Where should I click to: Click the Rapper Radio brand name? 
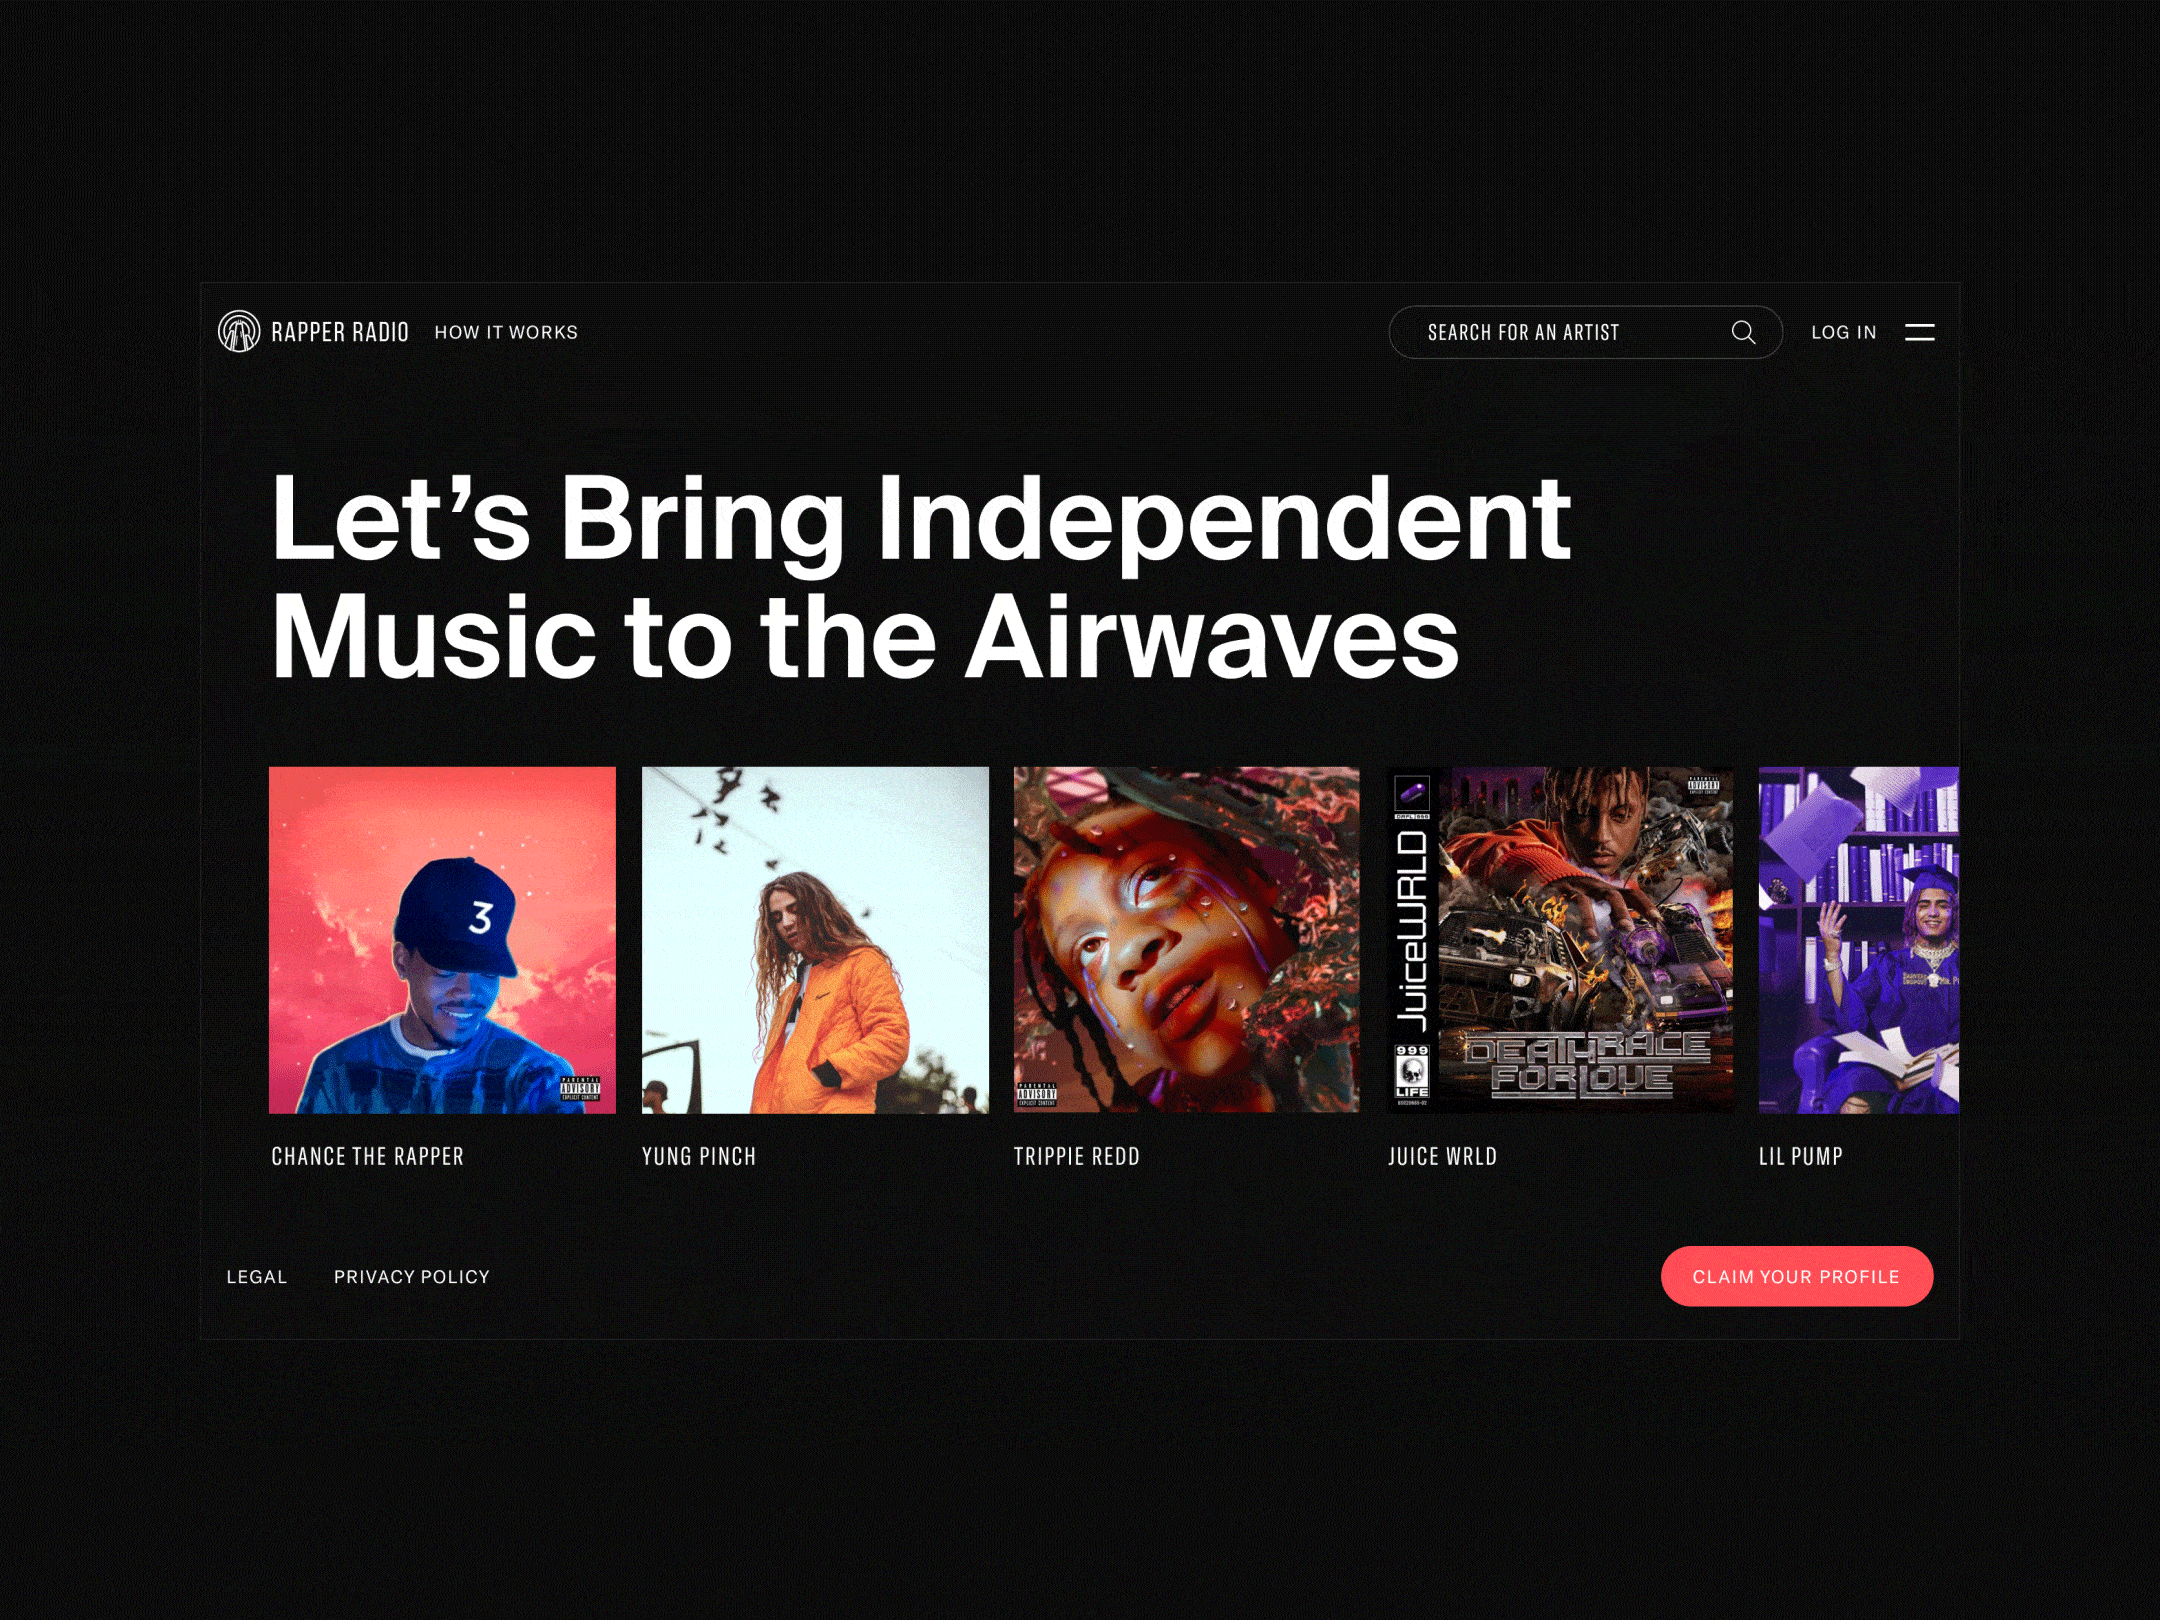340,332
